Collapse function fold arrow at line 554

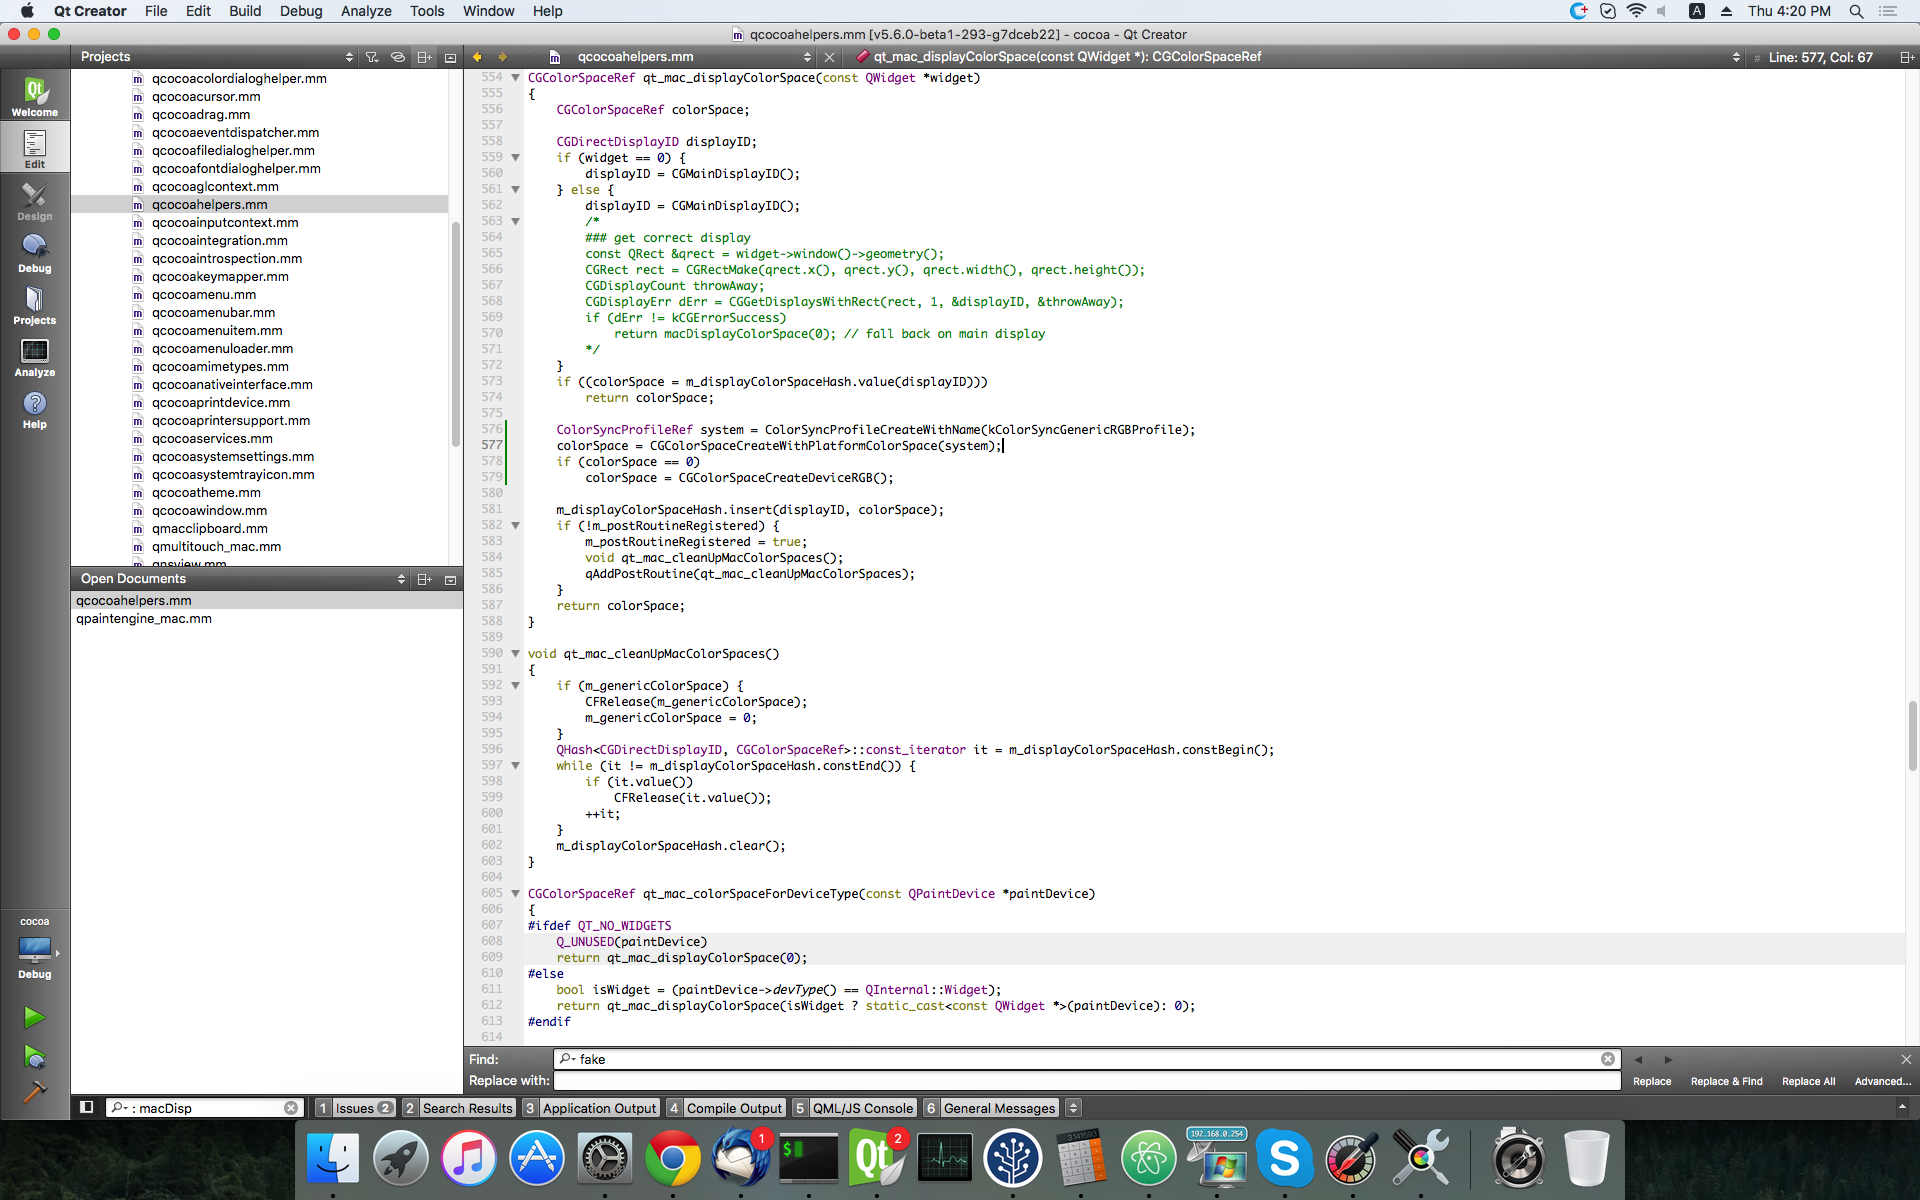(x=516, y=78)
